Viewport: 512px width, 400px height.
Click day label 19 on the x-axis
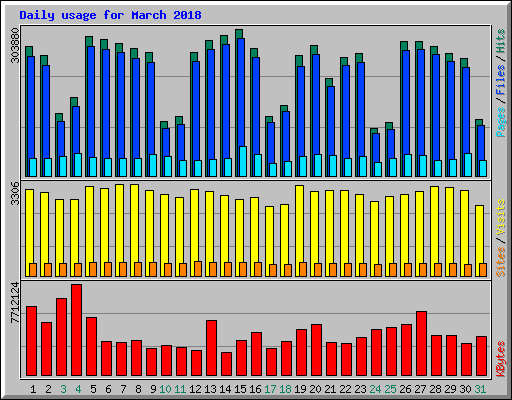tap(300, 389)
